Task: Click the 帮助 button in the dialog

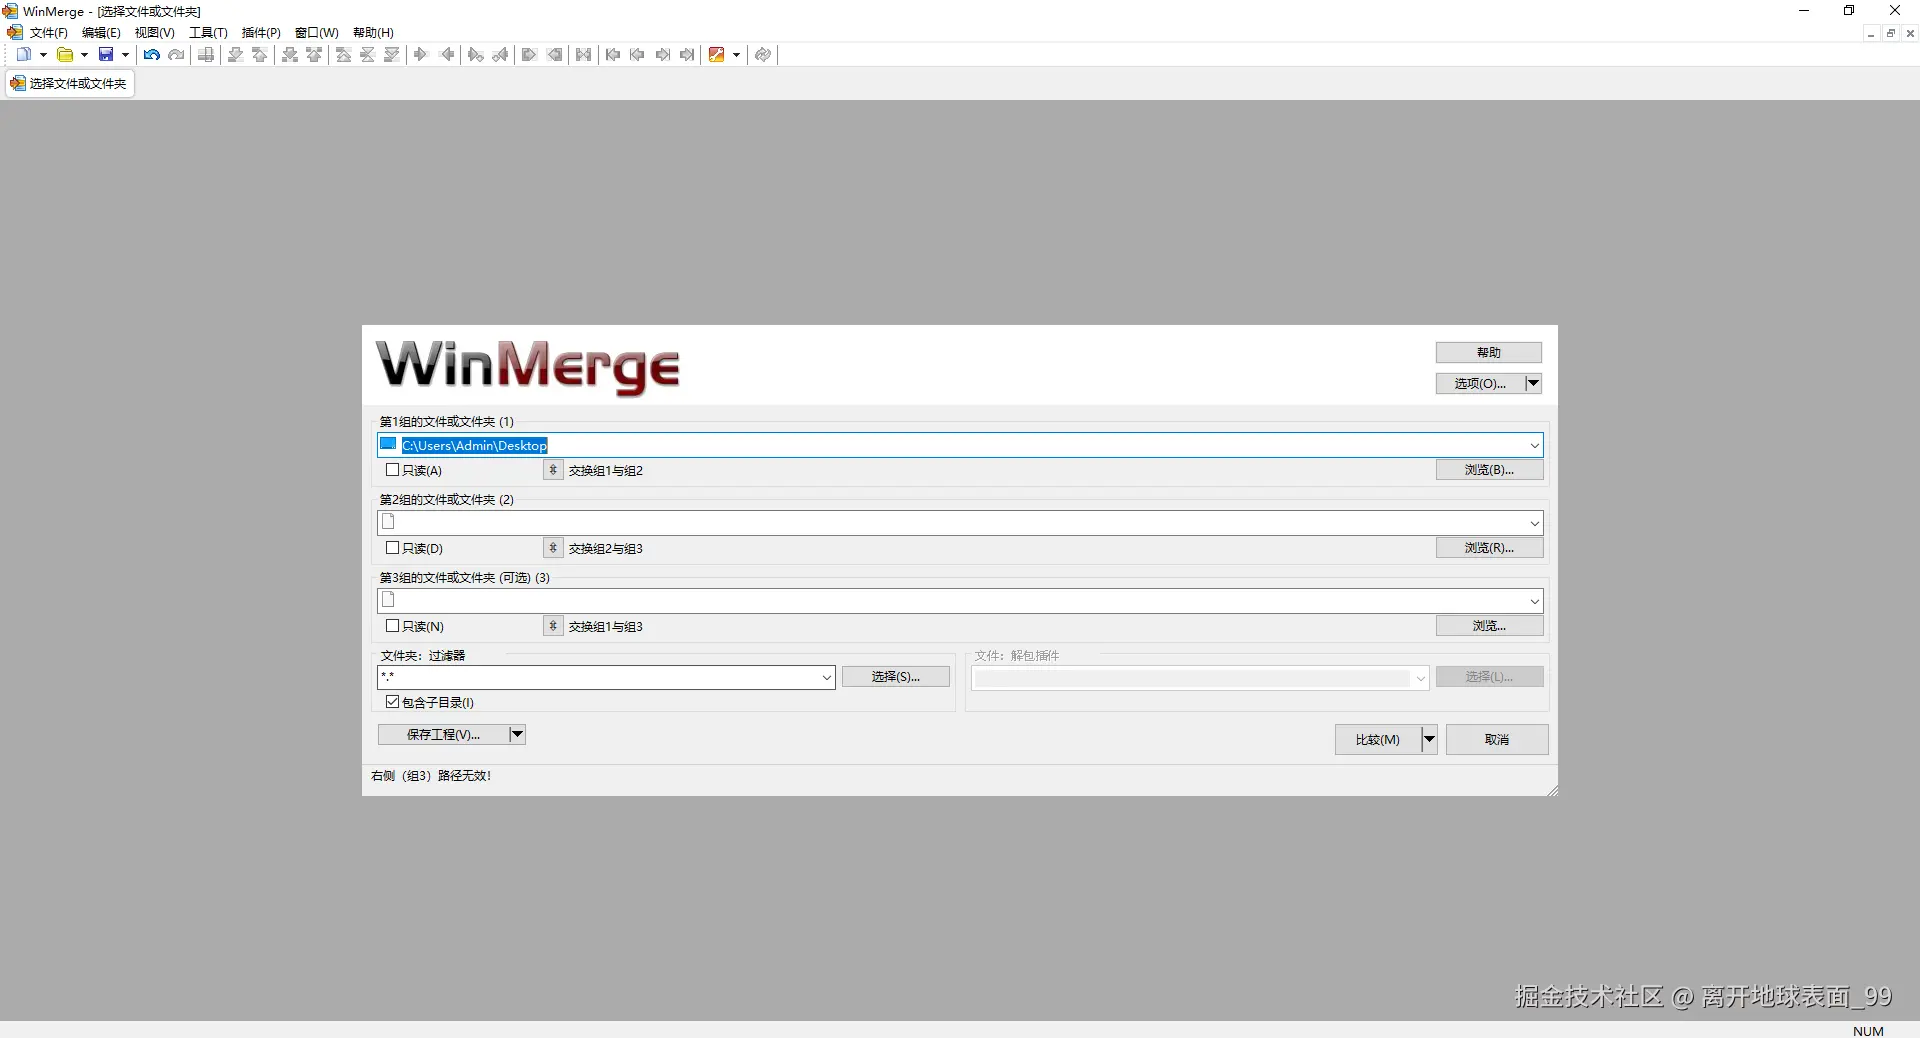Action: [1489, 353]
